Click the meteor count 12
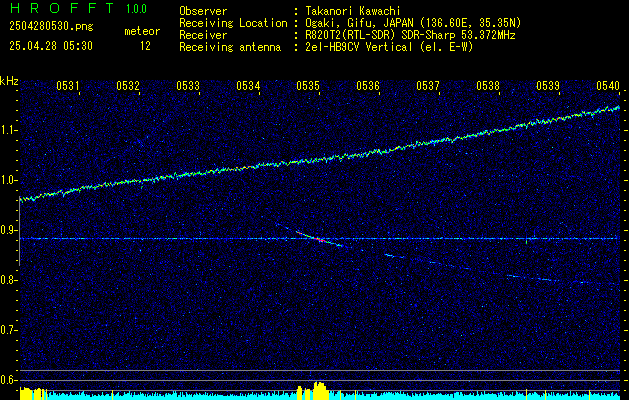The height and width of the screenshot is (400, 629). tap(145, 46)
